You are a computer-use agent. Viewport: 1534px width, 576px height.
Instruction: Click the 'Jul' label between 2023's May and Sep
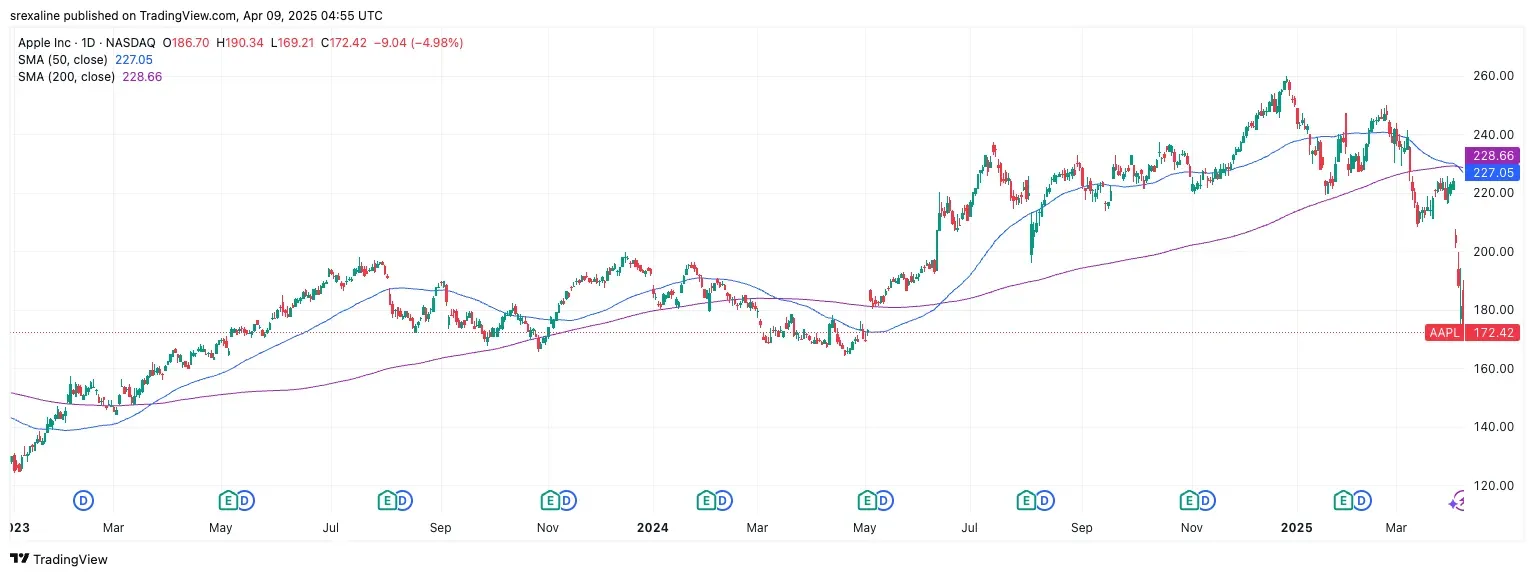[x=332, y=527]
